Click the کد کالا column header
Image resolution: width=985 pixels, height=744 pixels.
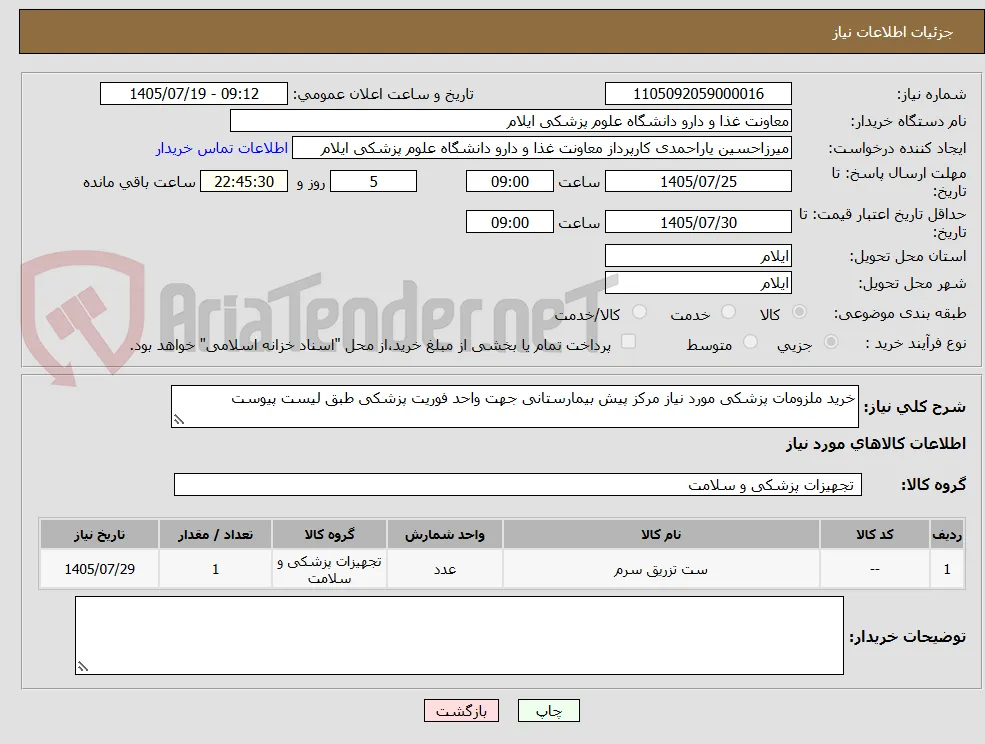875,535
